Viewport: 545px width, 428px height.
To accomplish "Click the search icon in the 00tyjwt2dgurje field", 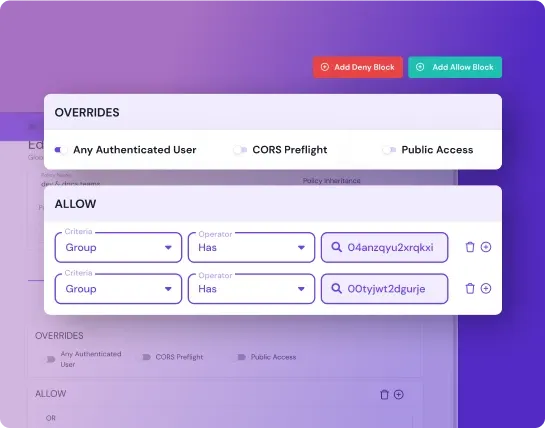I will [x=336, y=289].
